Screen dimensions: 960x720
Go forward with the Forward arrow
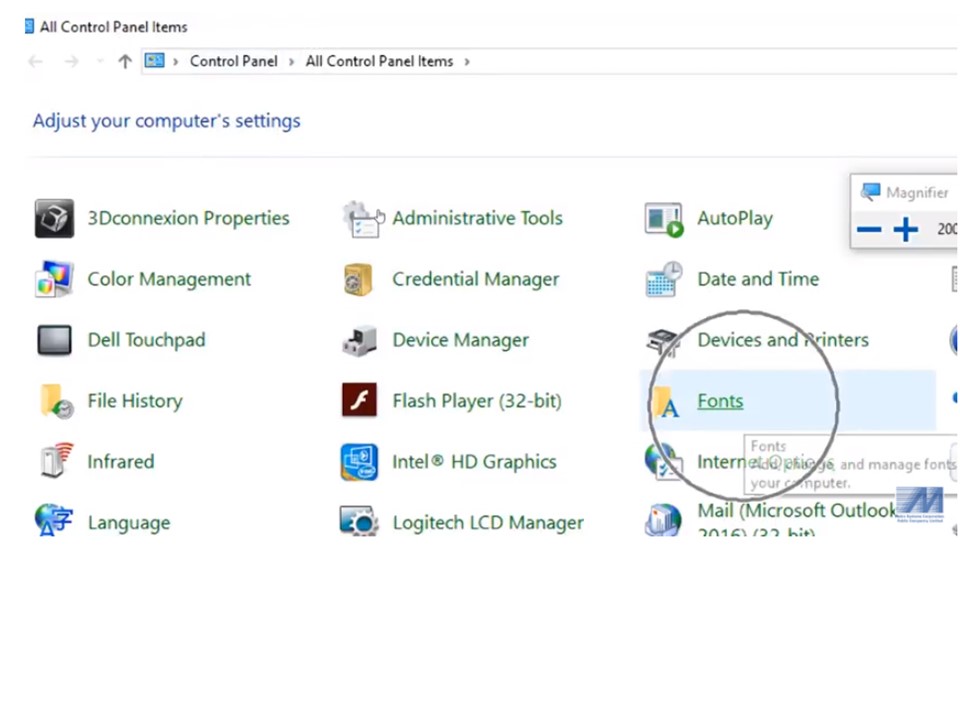tap(72, 61)
